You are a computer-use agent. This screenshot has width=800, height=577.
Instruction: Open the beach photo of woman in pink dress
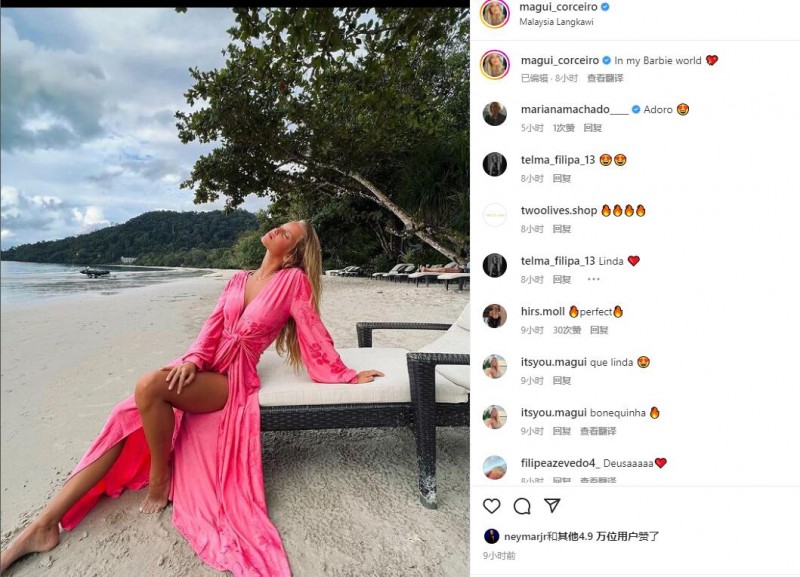(235, 292)
